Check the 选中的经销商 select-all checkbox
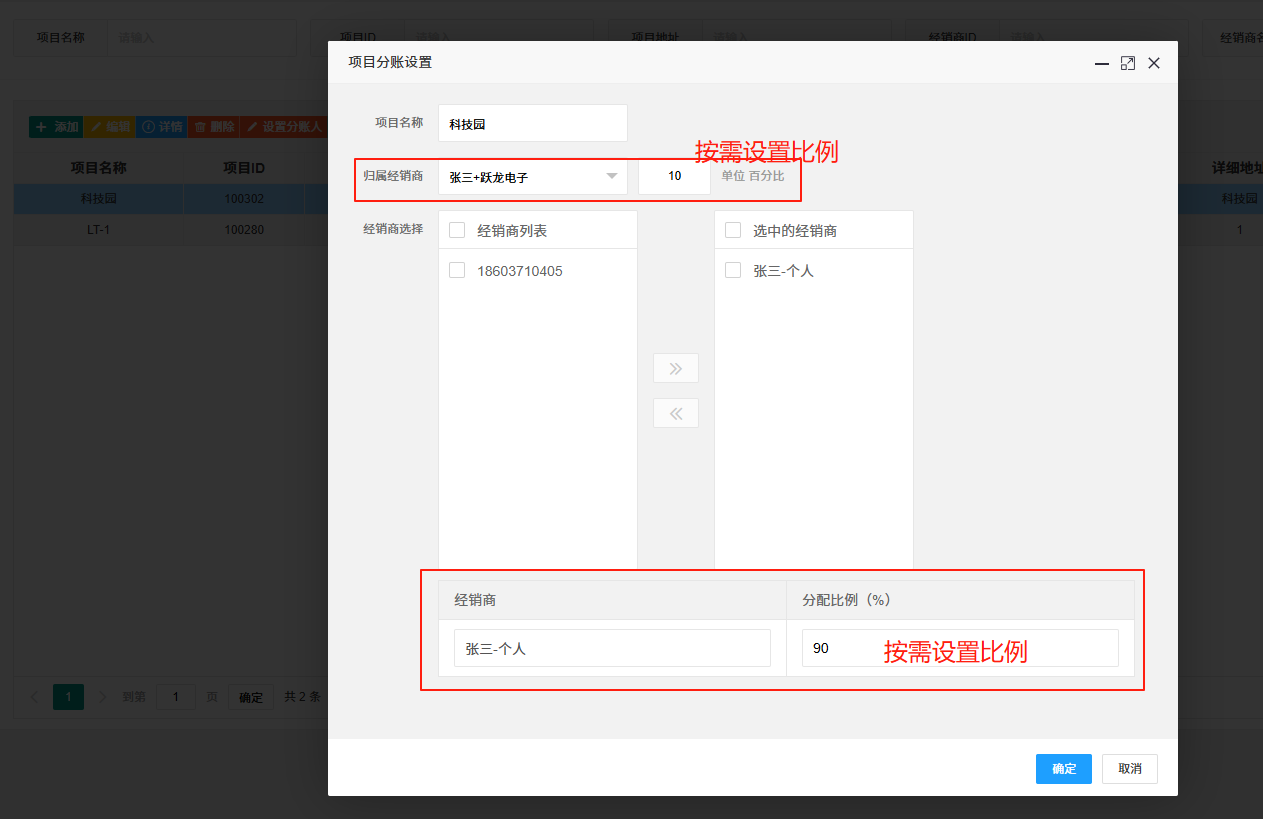Screen dimensions: 1263x819 tap(733, 230)
